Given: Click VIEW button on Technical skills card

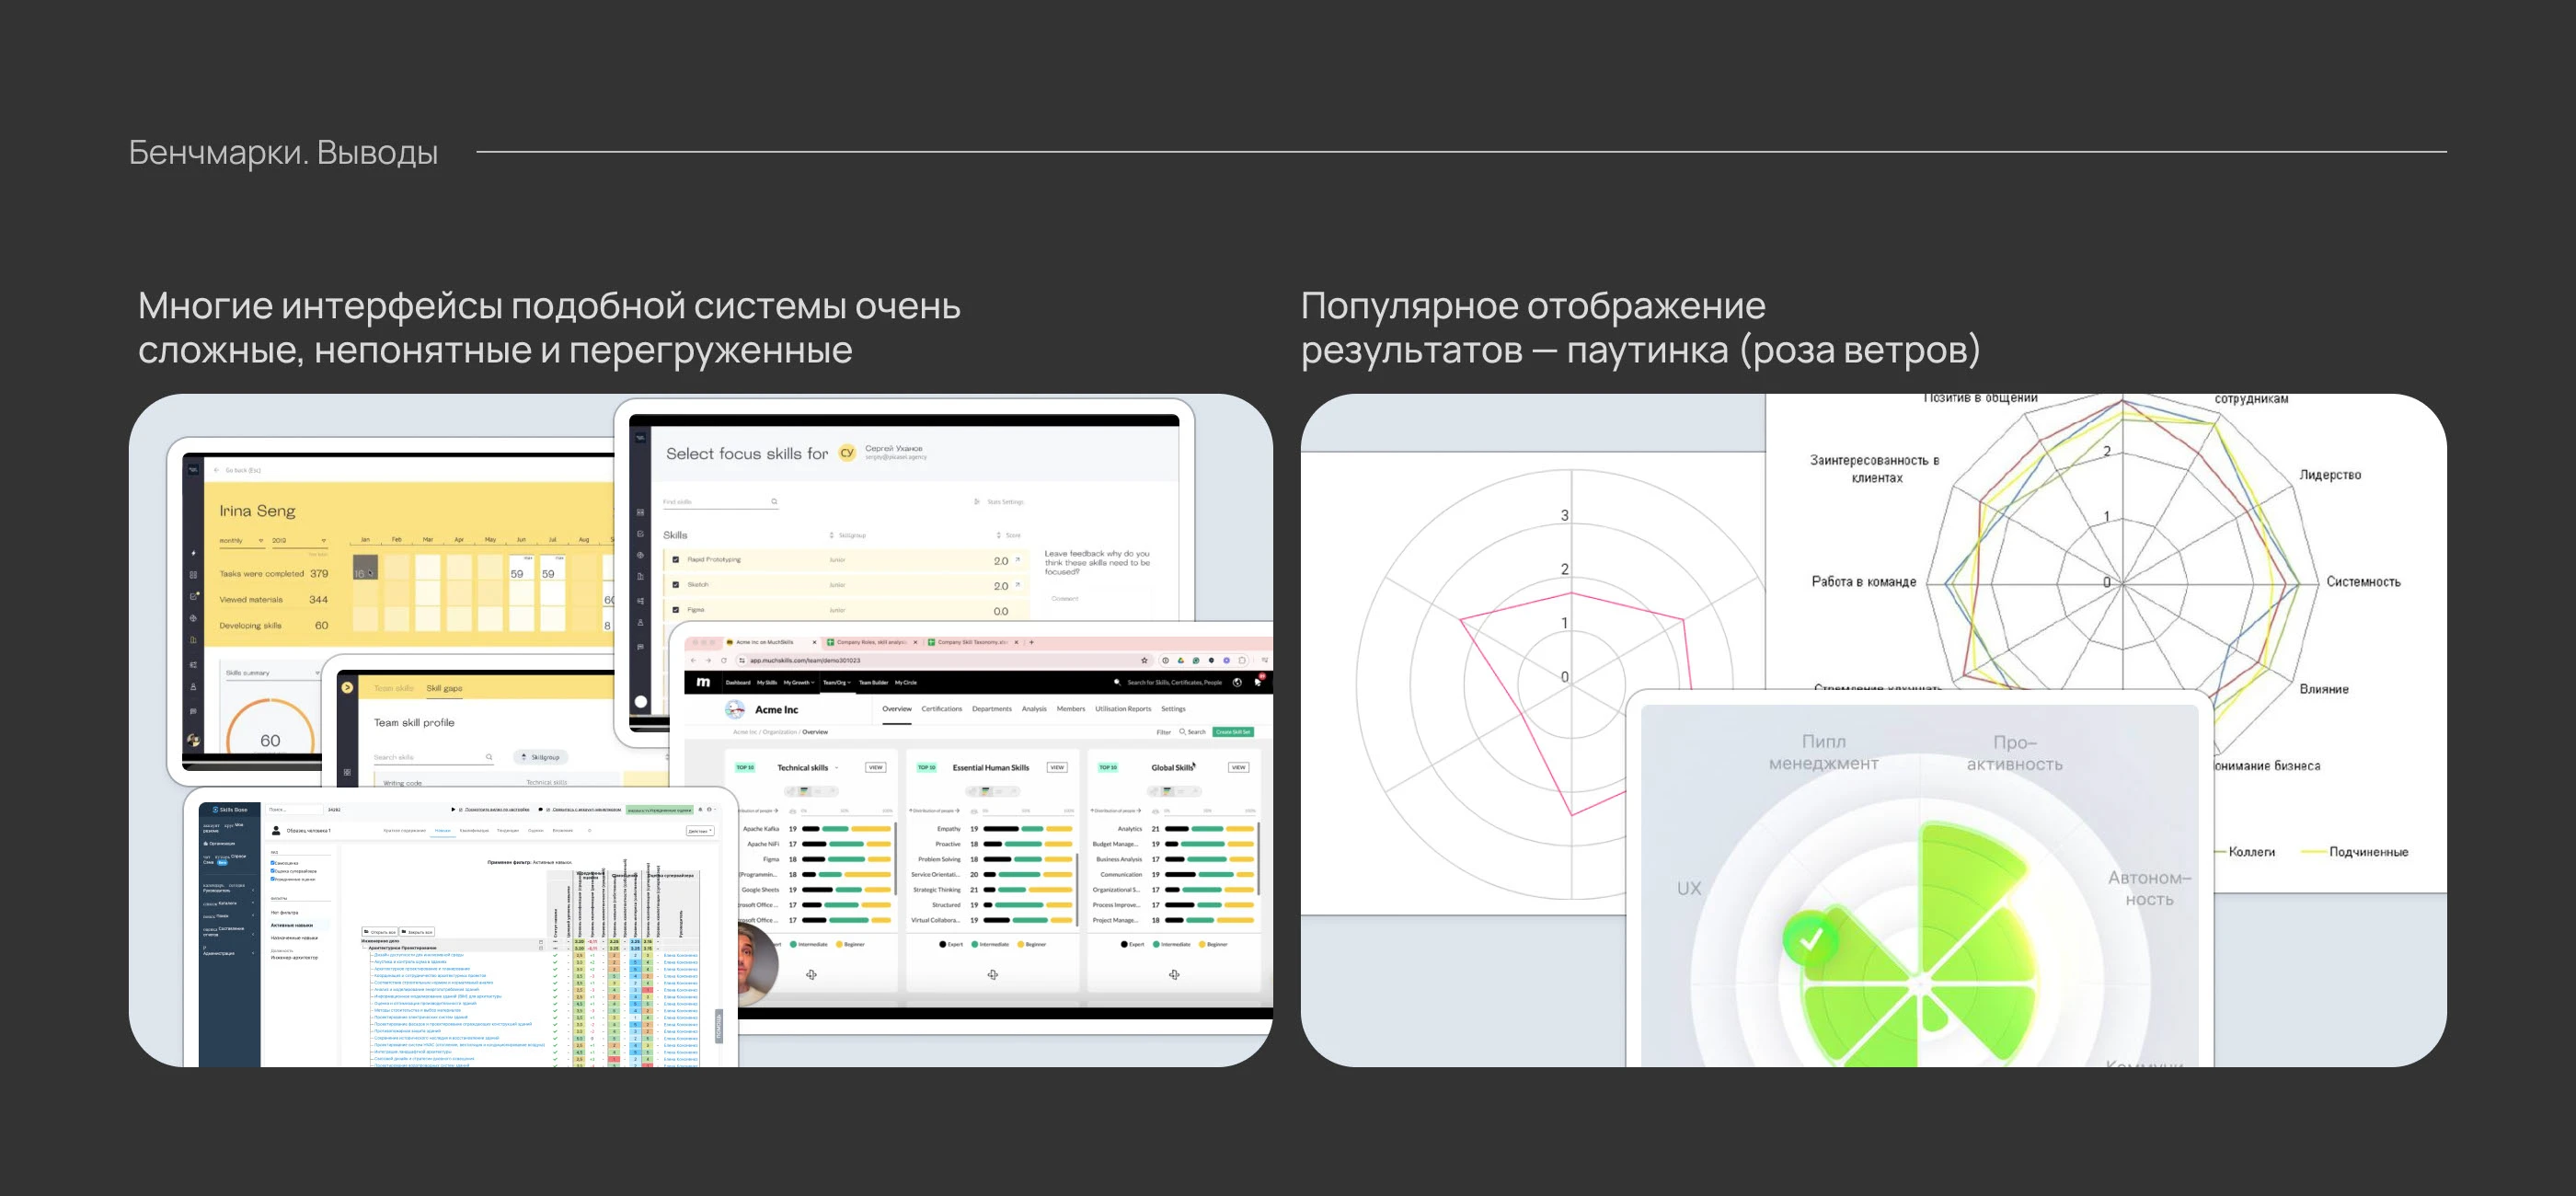Looking at the screenshot, I should click(x=875, y=768).
